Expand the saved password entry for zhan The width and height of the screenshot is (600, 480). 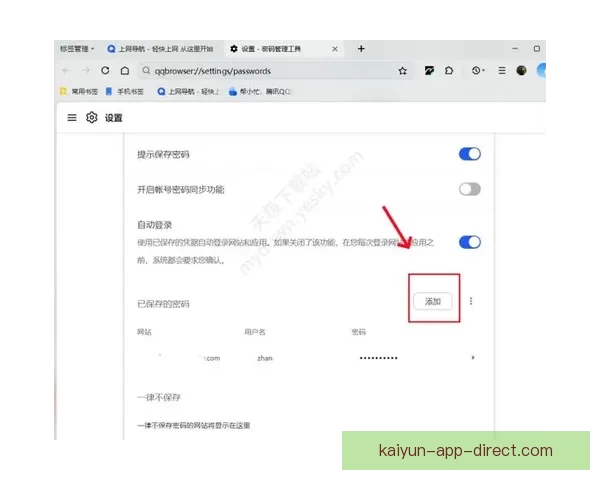coord(473,358)
